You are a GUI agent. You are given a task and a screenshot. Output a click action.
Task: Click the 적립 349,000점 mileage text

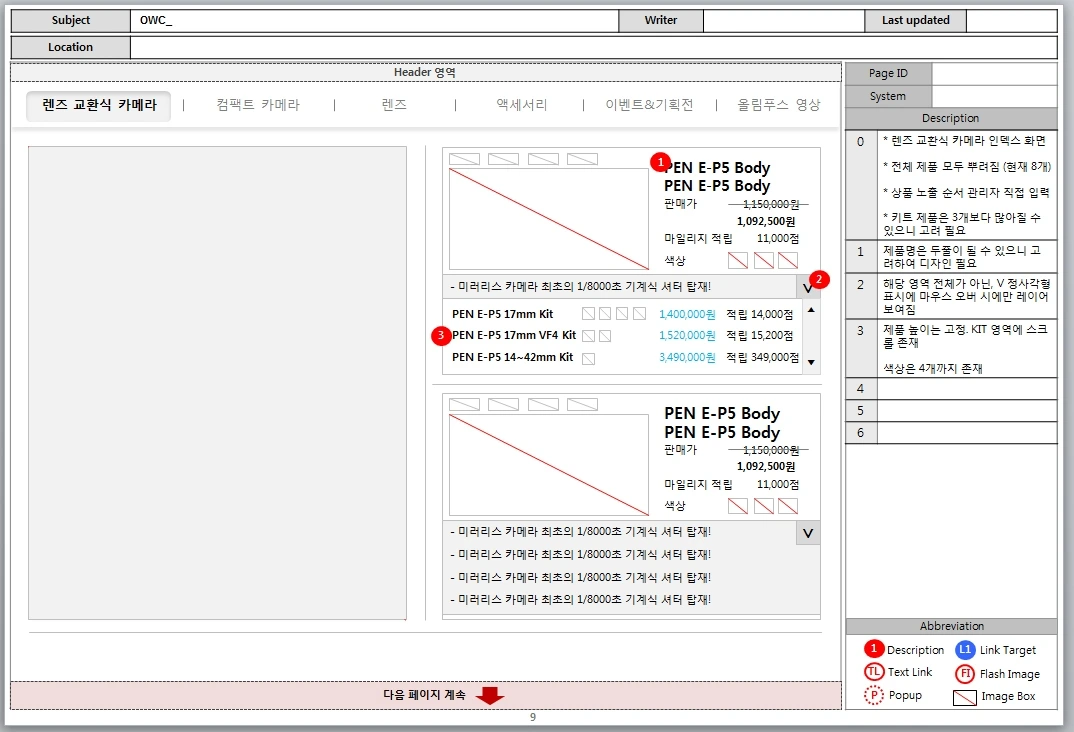point(762,357)
